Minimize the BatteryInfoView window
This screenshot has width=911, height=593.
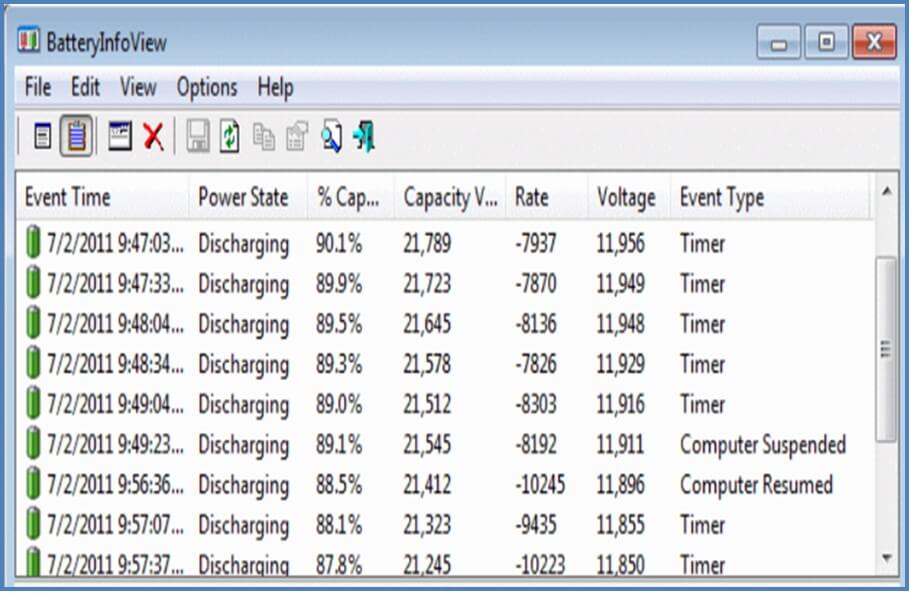tap(779, 42)
